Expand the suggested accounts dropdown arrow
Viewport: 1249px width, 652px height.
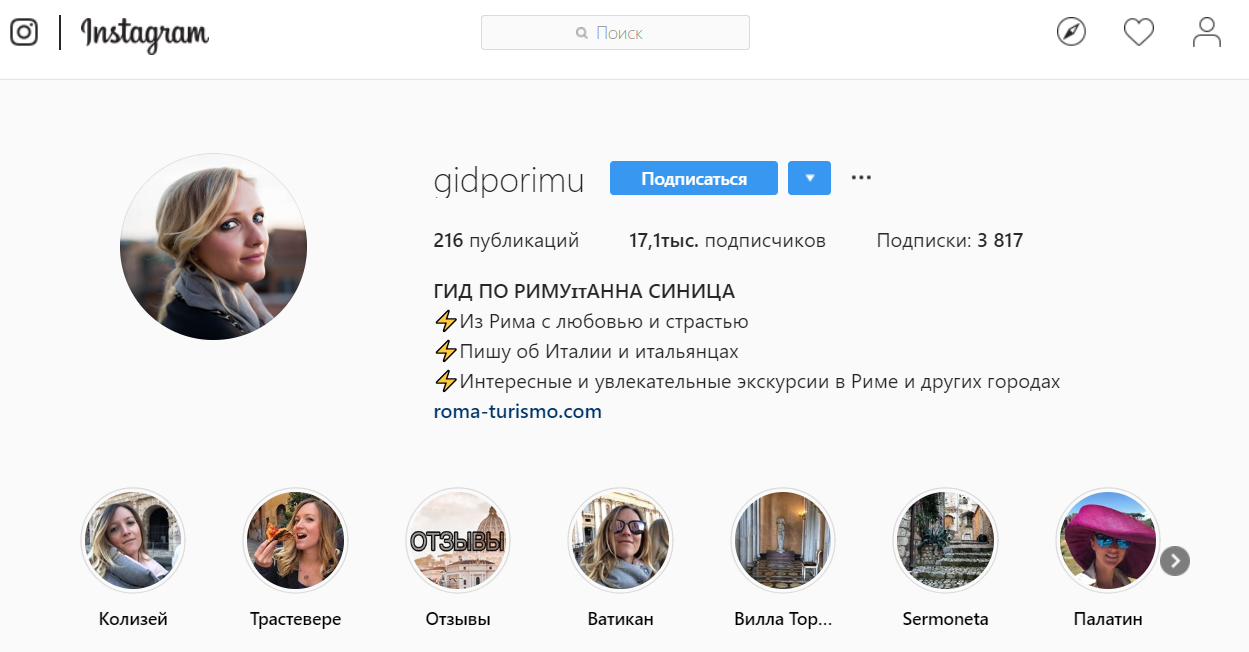pyautogui.click(x=809, y=178)
